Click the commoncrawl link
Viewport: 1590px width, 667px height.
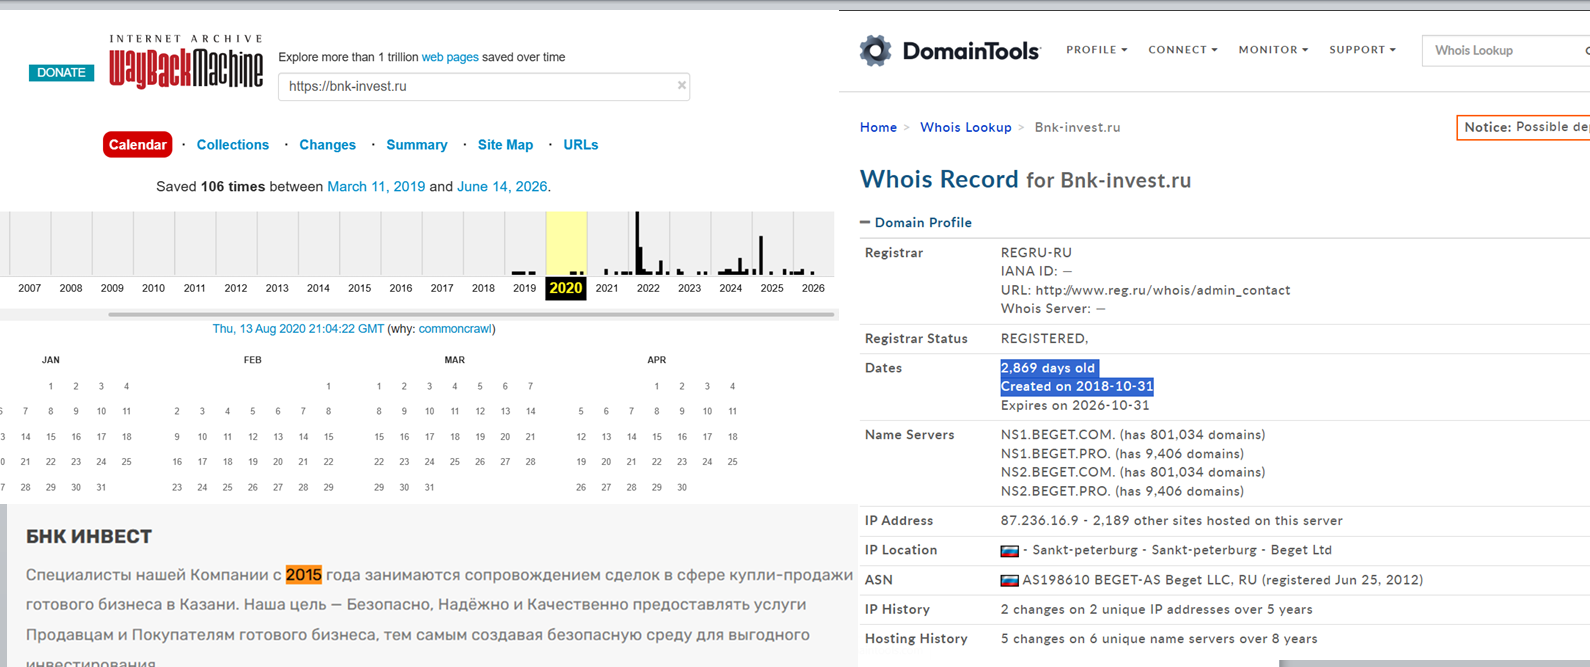point(455,329)
